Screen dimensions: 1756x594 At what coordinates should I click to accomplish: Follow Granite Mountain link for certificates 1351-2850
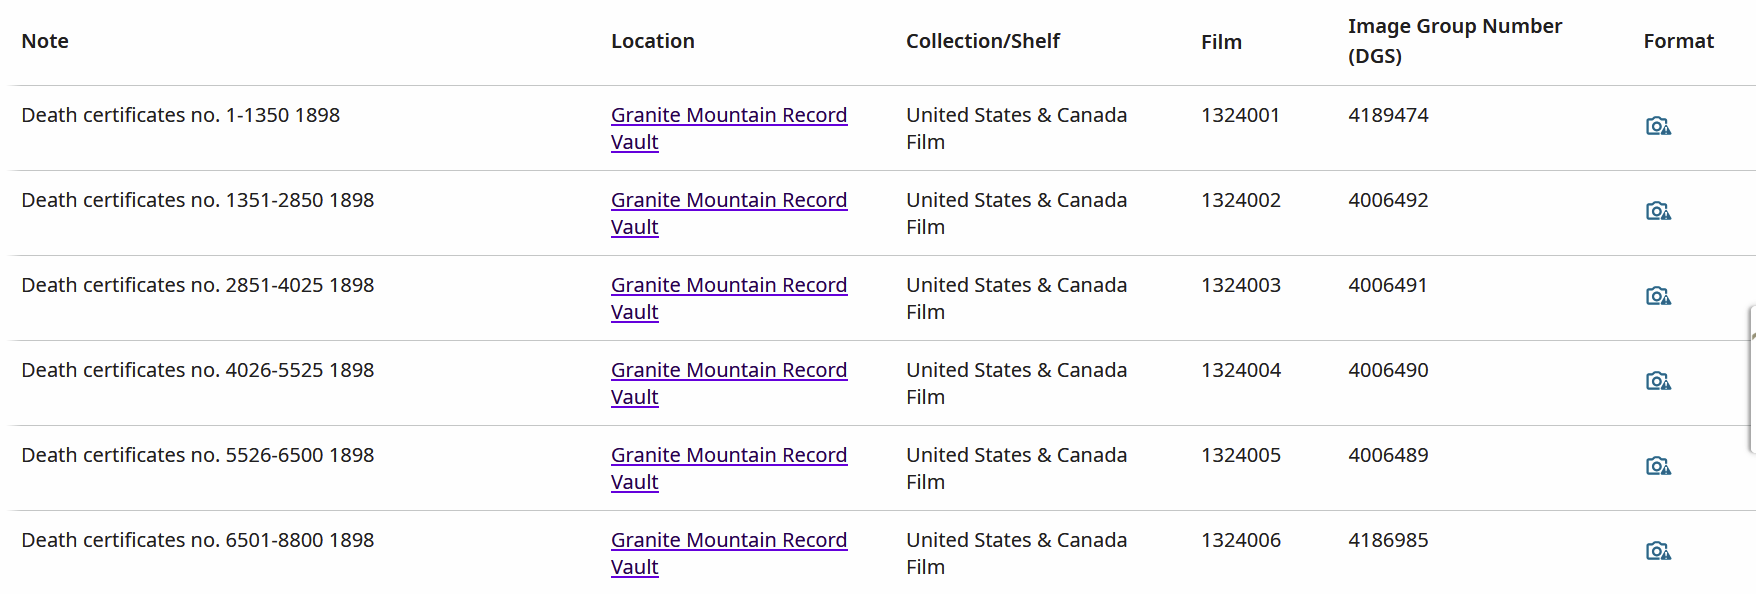tap(728, 201)
